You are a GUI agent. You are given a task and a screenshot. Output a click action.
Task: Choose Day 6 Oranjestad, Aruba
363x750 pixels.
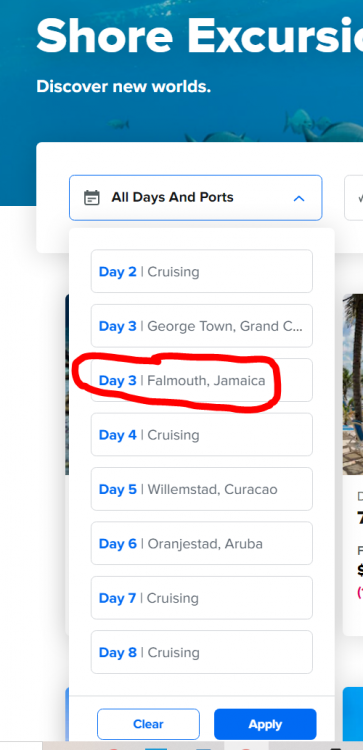(x=202, y=543)
